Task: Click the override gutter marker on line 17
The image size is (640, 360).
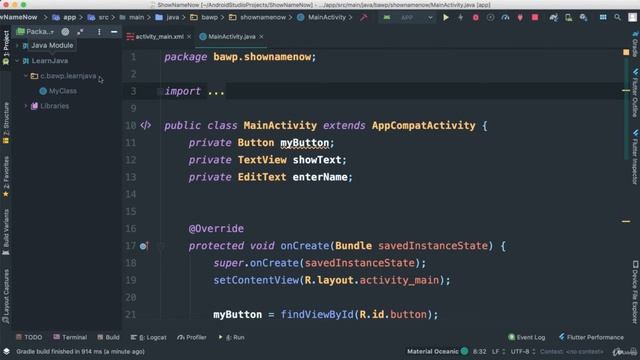Action: 144,246
